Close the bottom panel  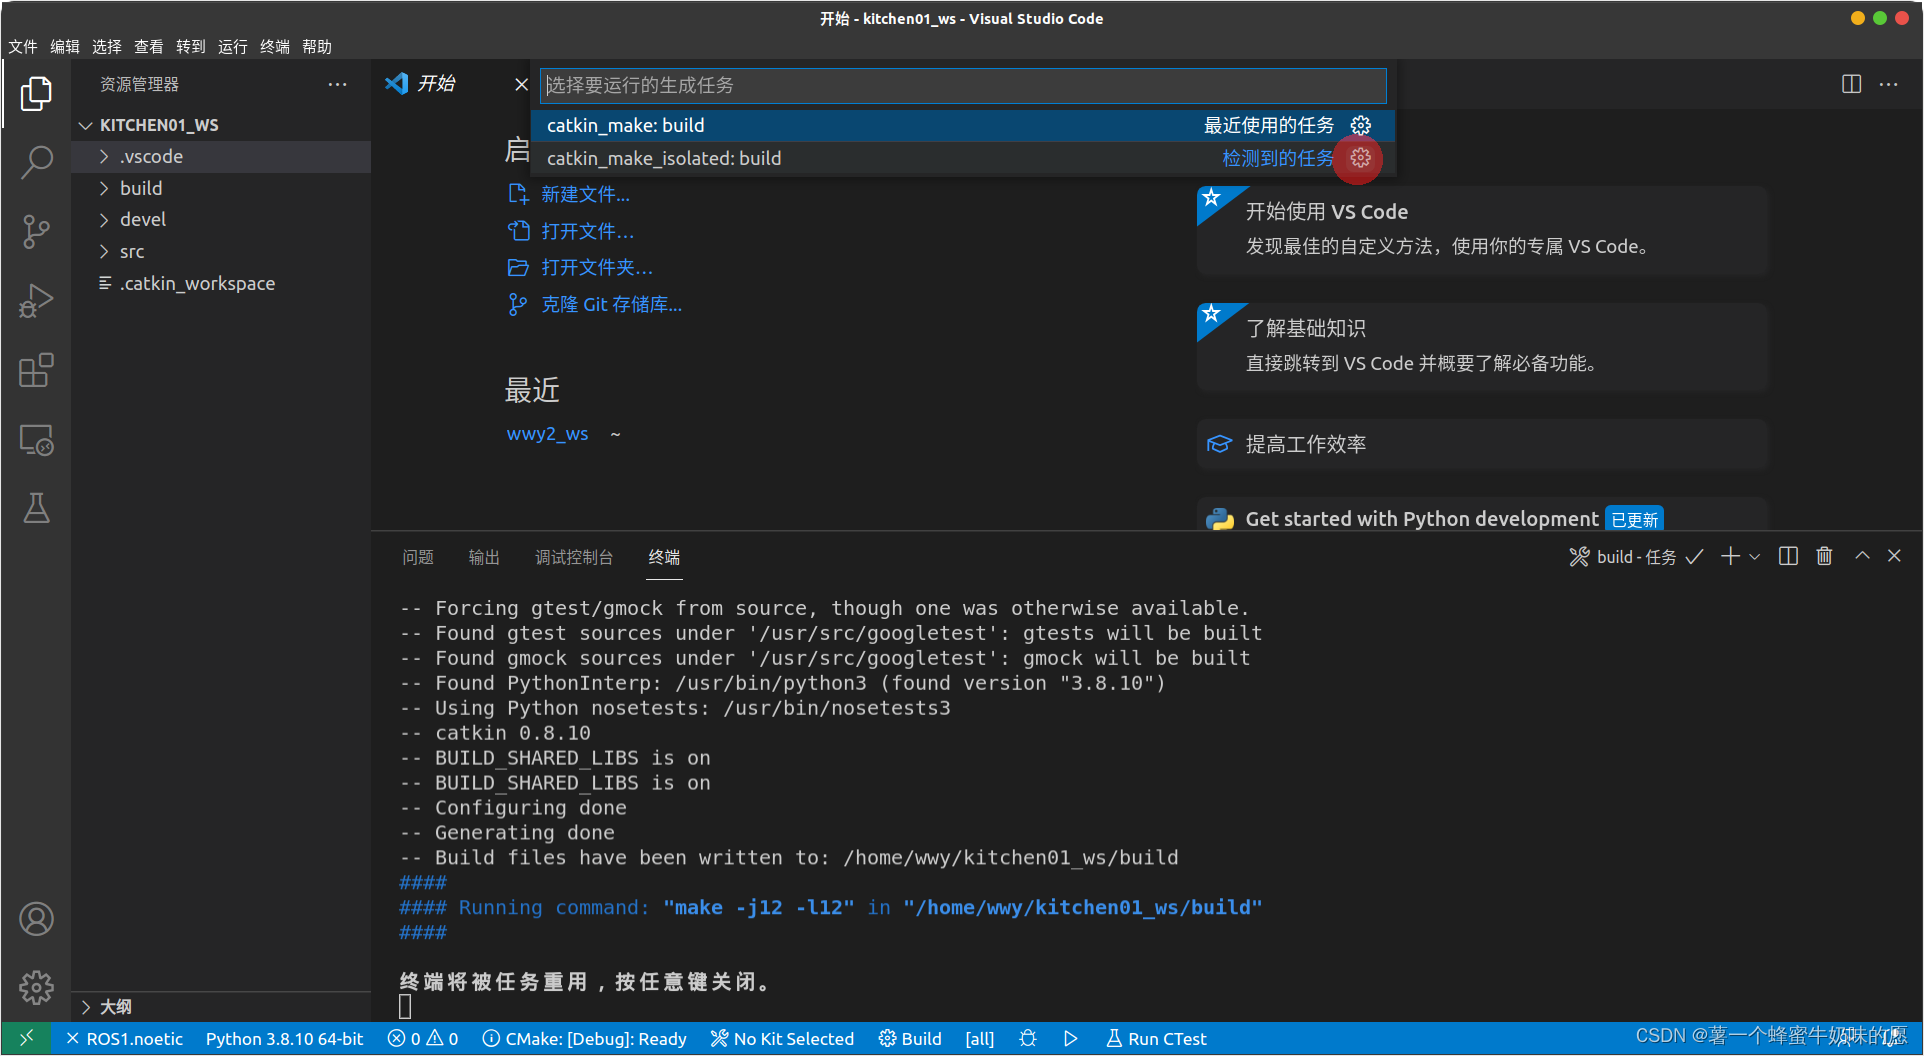click(x=1894, y=556)
